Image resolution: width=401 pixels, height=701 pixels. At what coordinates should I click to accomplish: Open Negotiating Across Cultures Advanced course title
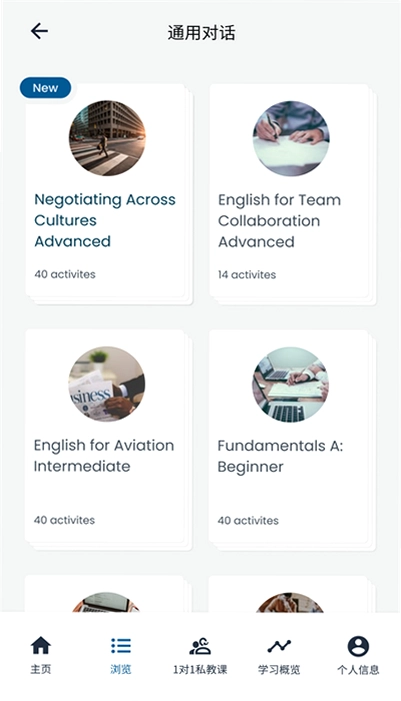105,220
